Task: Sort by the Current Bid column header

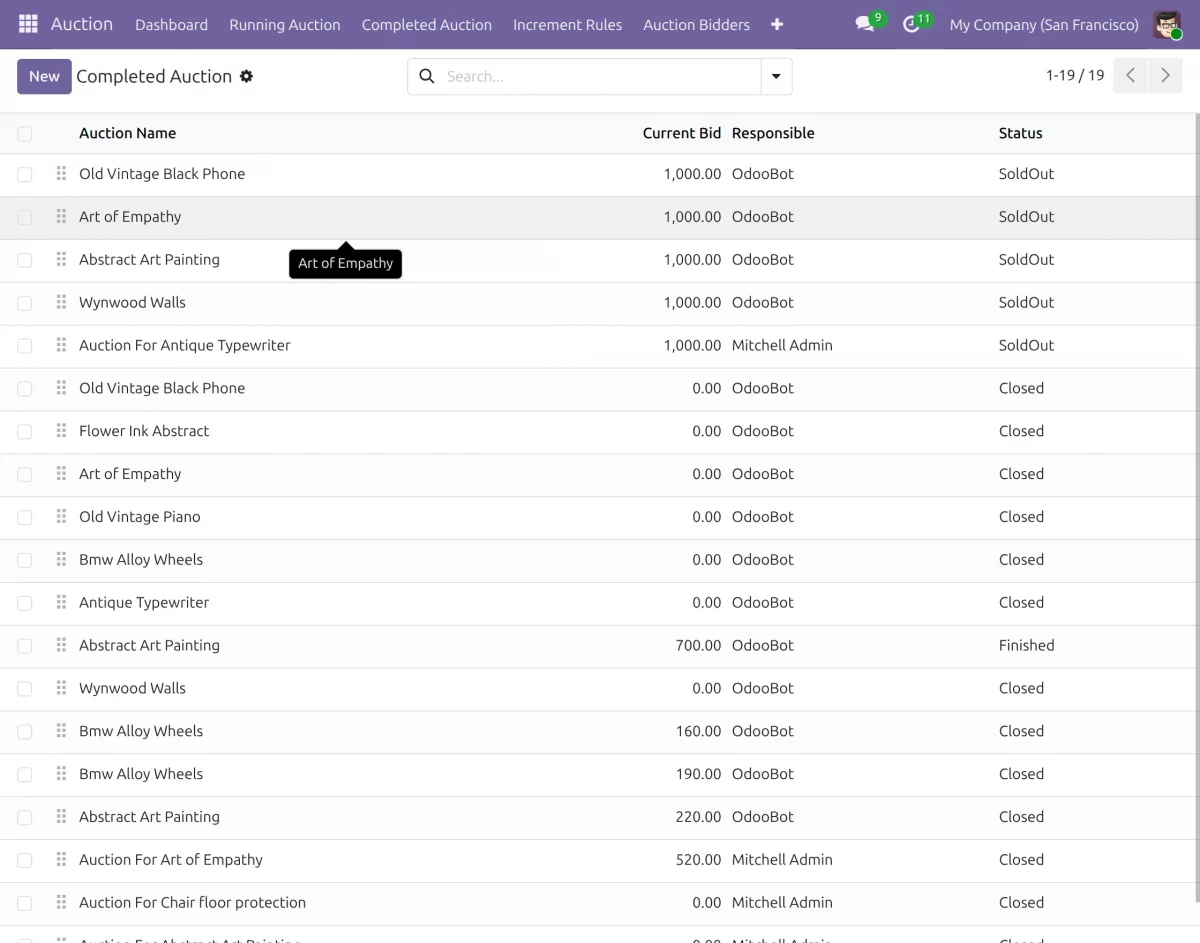Action: (x=682, y=133)
